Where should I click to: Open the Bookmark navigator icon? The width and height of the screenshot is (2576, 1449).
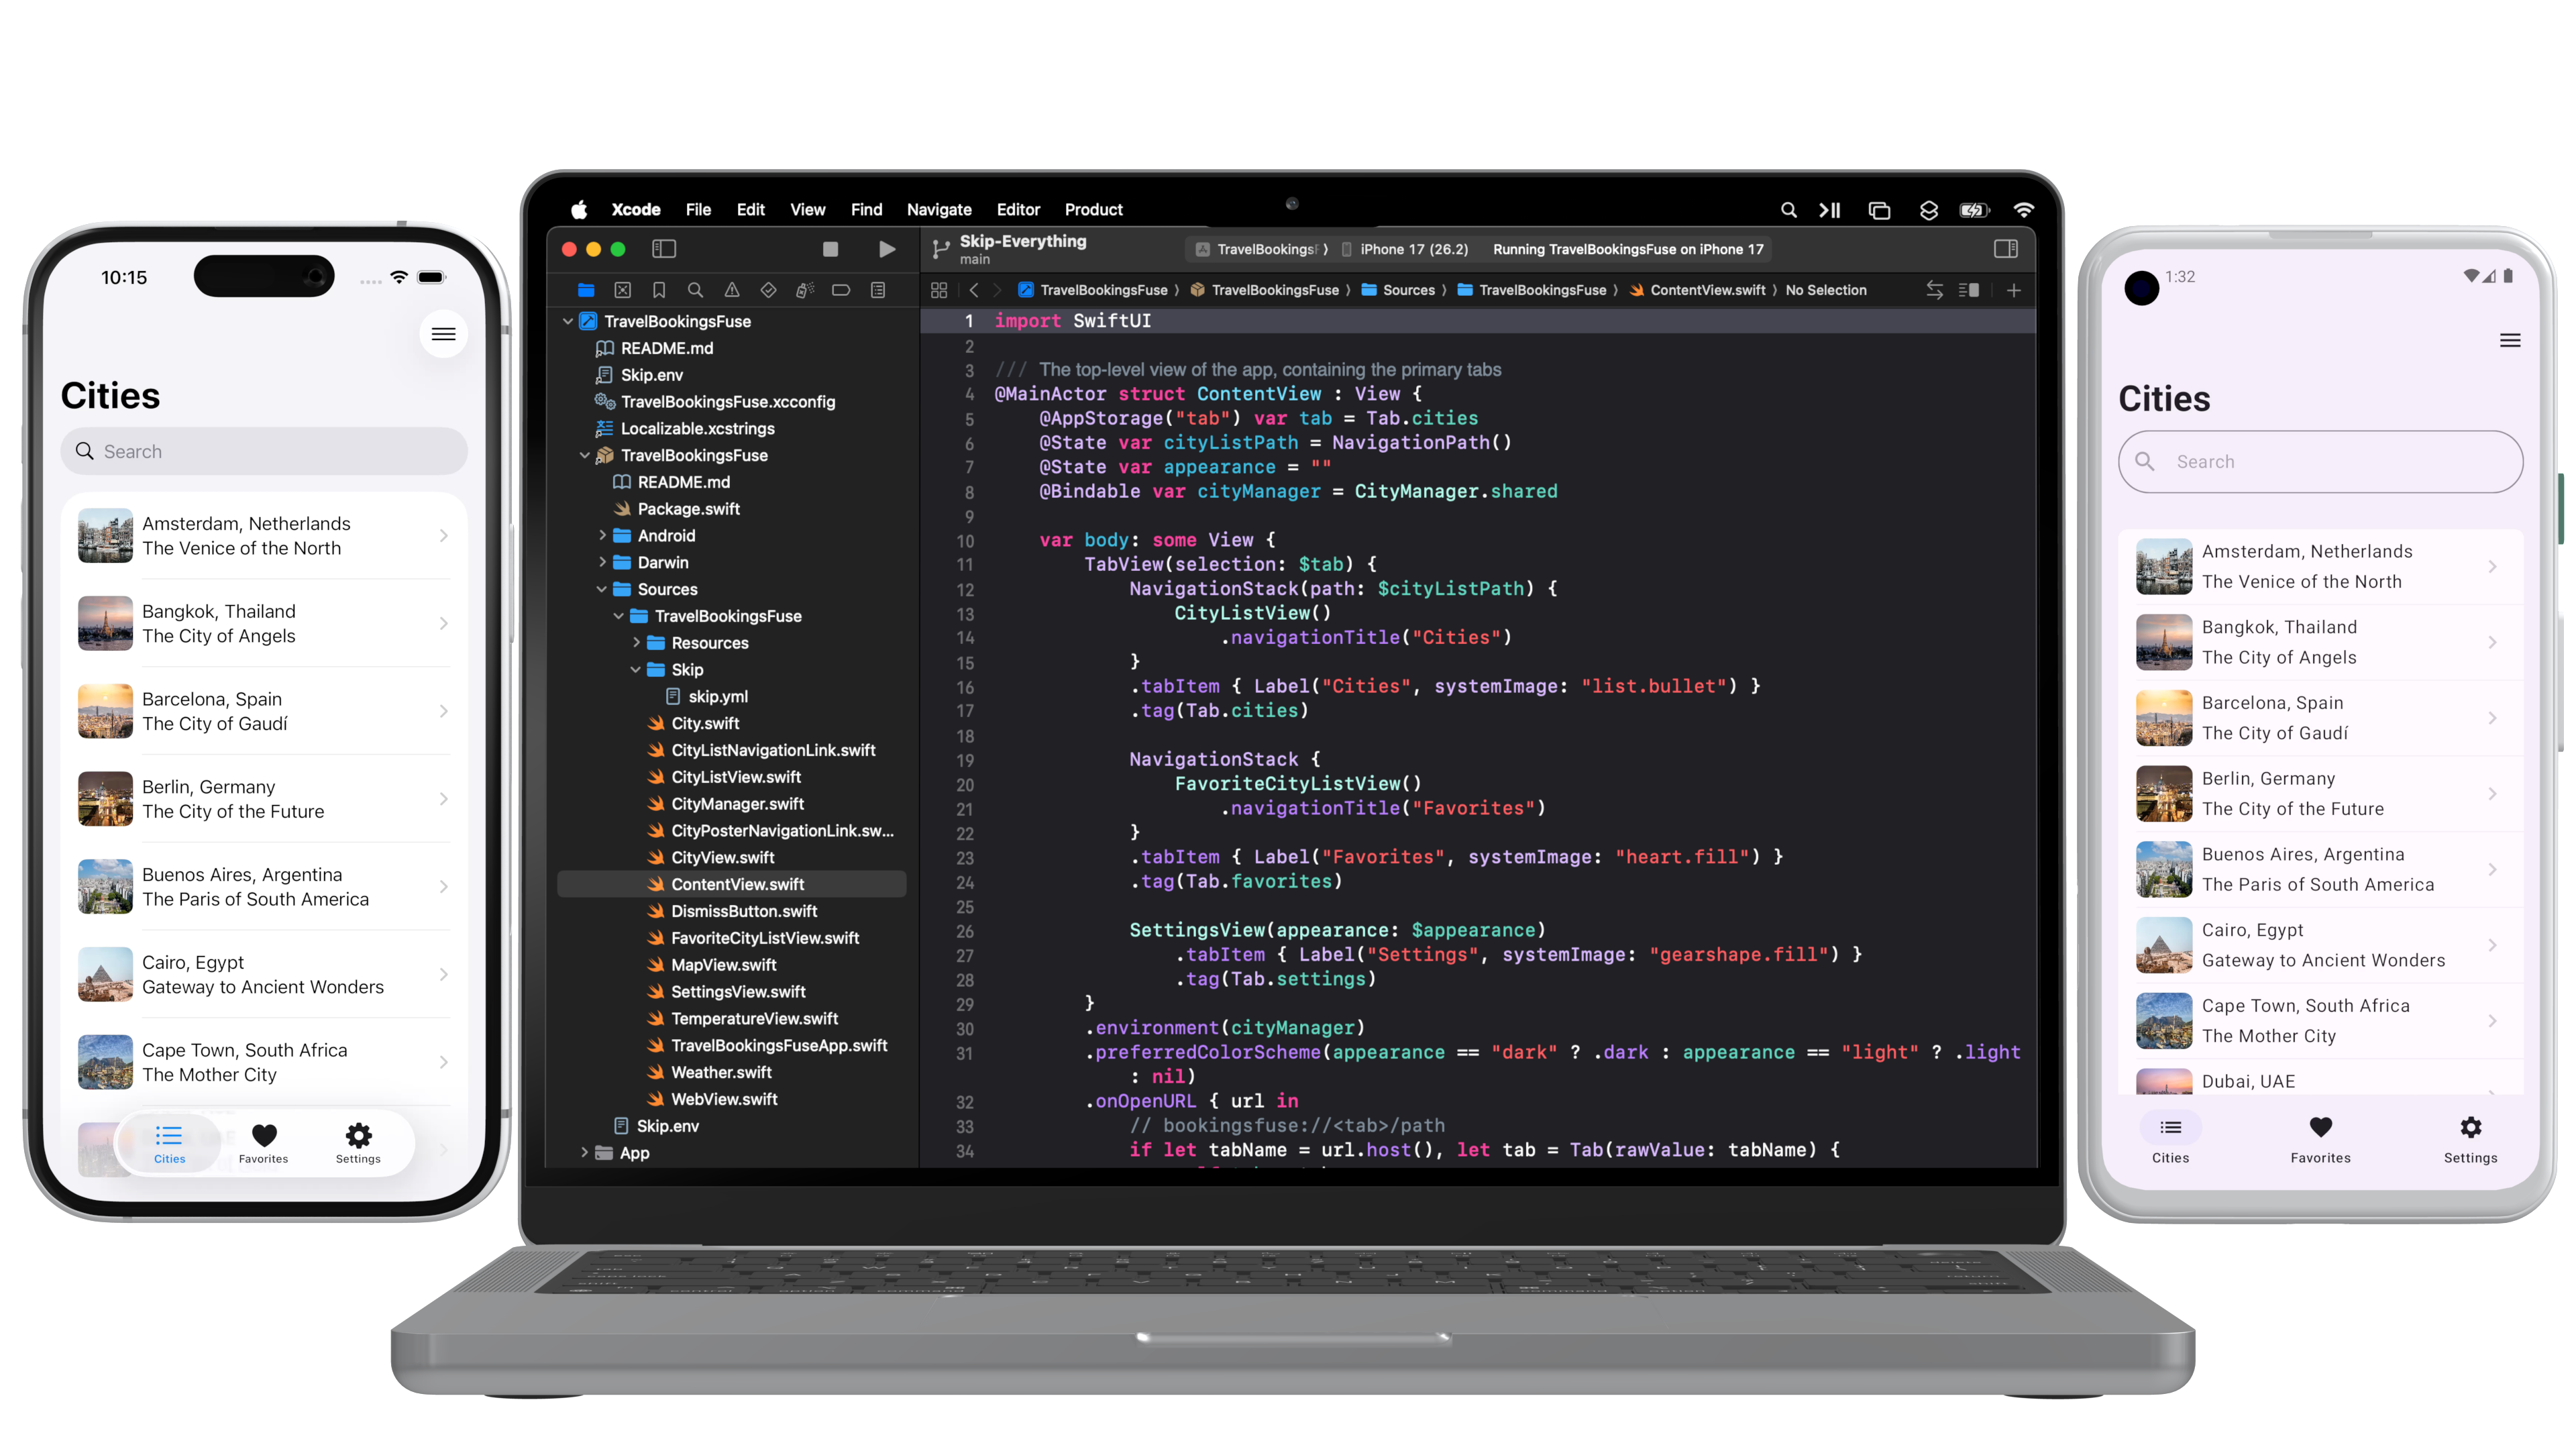click(659, 290)
